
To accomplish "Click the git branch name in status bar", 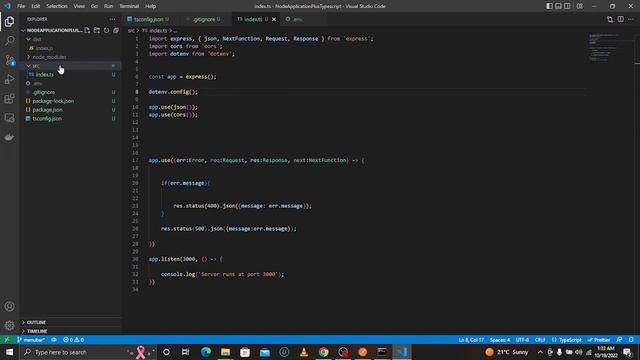I will coord(31,340).
